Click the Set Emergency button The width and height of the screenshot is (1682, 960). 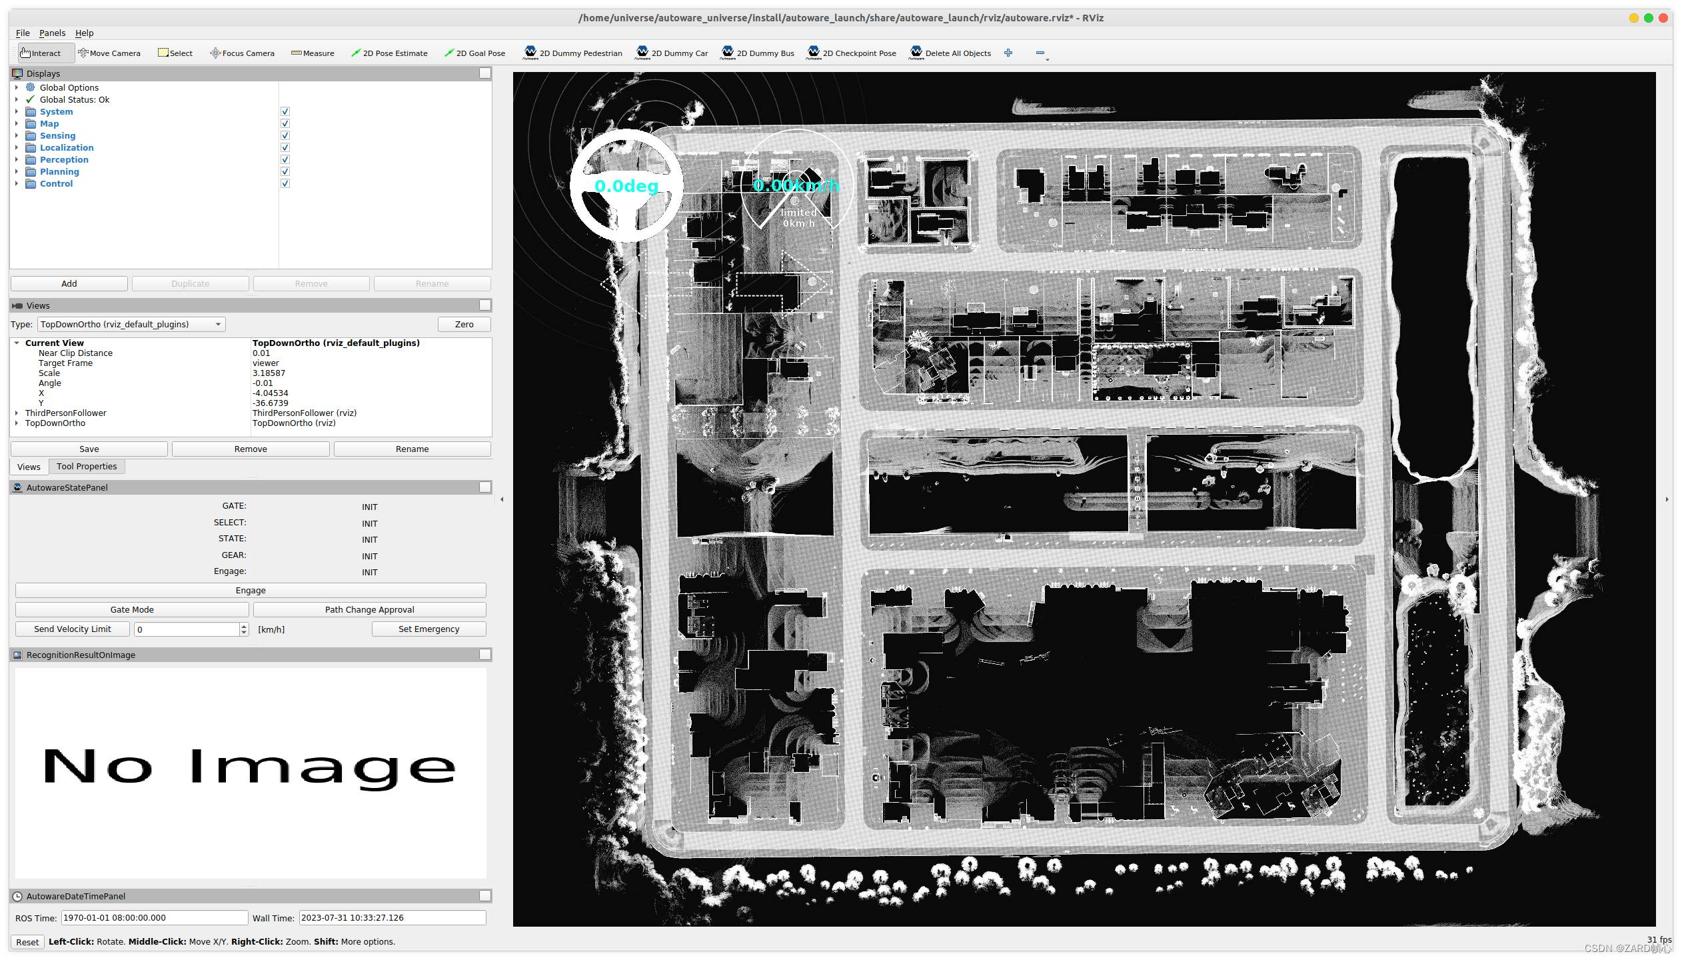[428, 629]
